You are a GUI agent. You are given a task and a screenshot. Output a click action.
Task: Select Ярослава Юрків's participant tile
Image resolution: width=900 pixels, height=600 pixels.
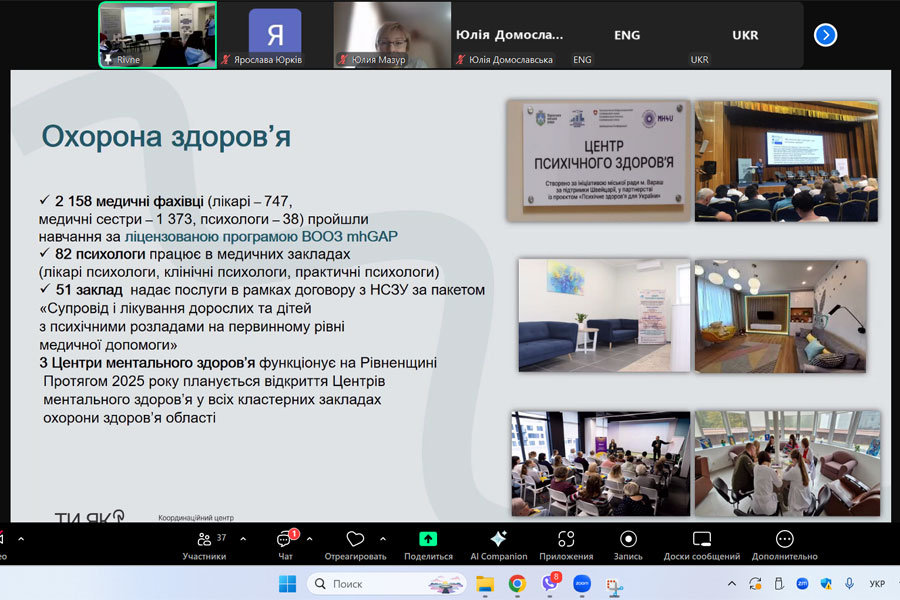275,35
